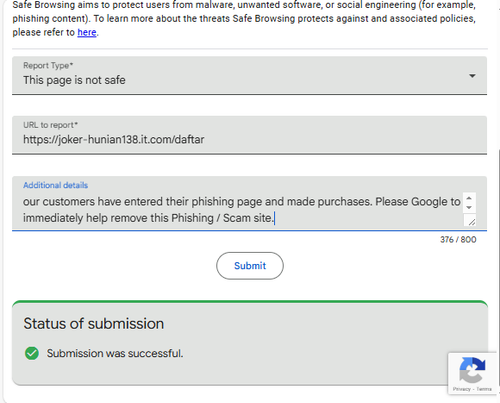Open the 'here' policies link
This screenshot has width=500, height=403.
coord(87,32)
